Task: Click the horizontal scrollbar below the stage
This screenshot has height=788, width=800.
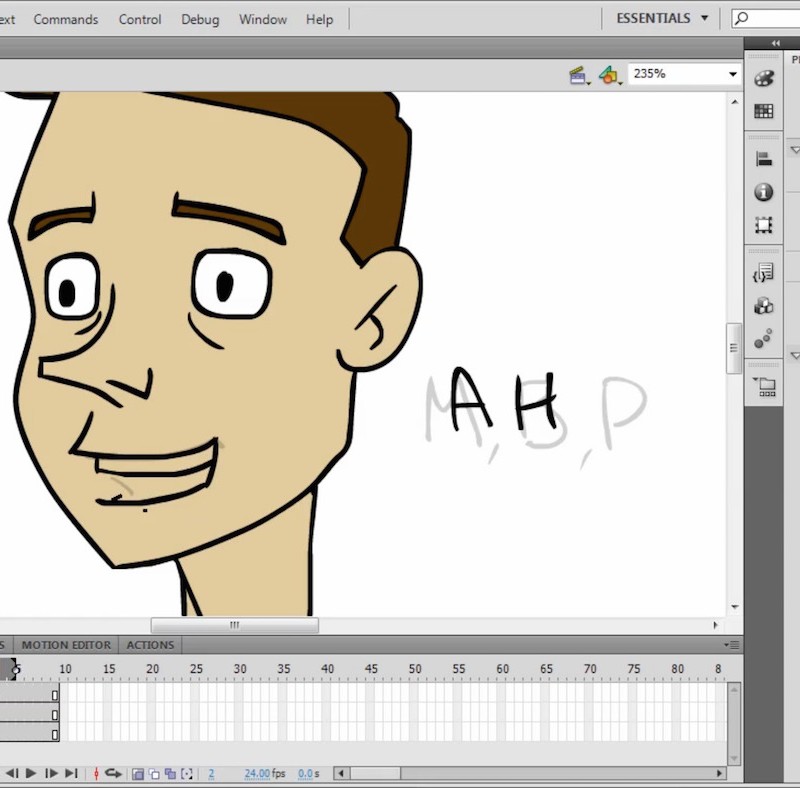Action: 234,623
